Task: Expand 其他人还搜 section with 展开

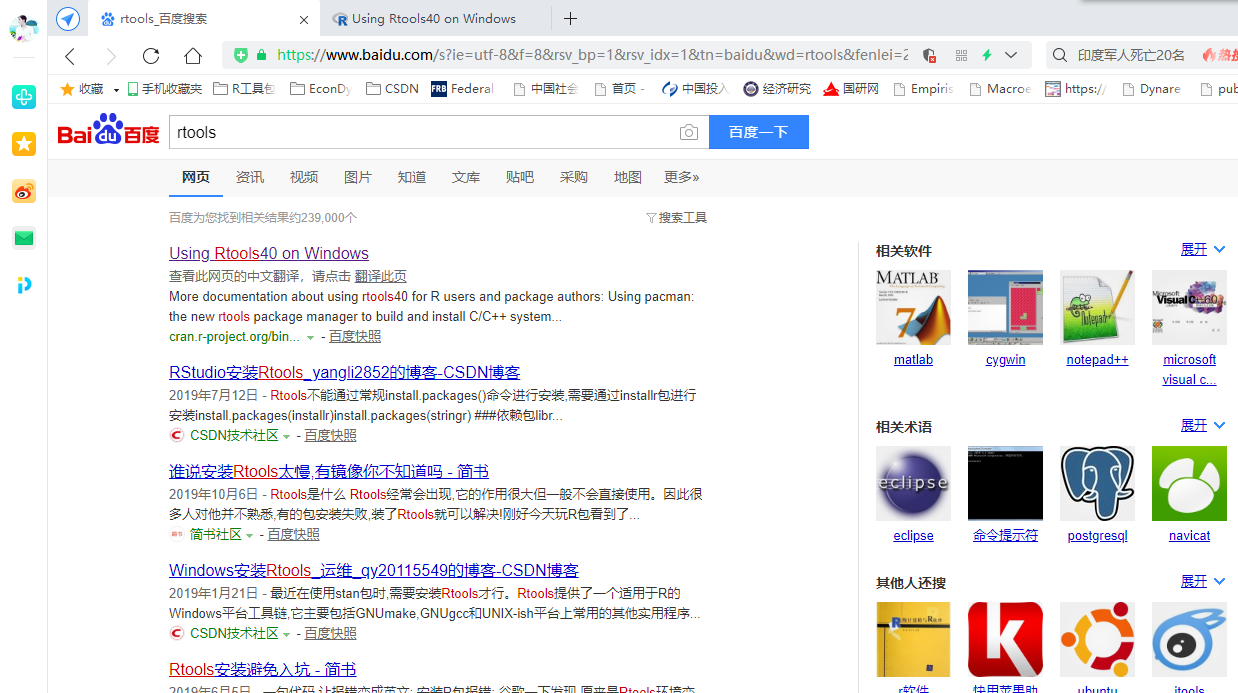Action: pyautogui.click(x=1203, y=581)
